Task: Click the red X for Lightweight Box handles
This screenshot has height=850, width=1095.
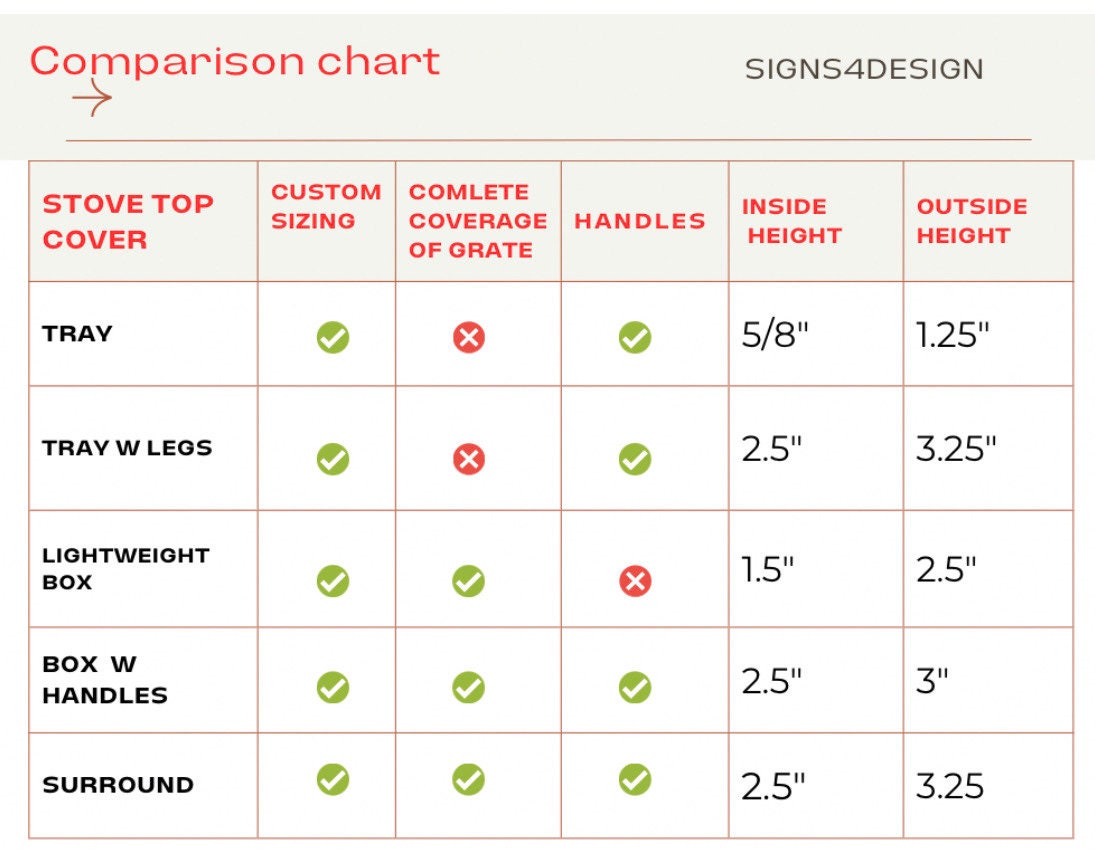Action: click(635, 581)
